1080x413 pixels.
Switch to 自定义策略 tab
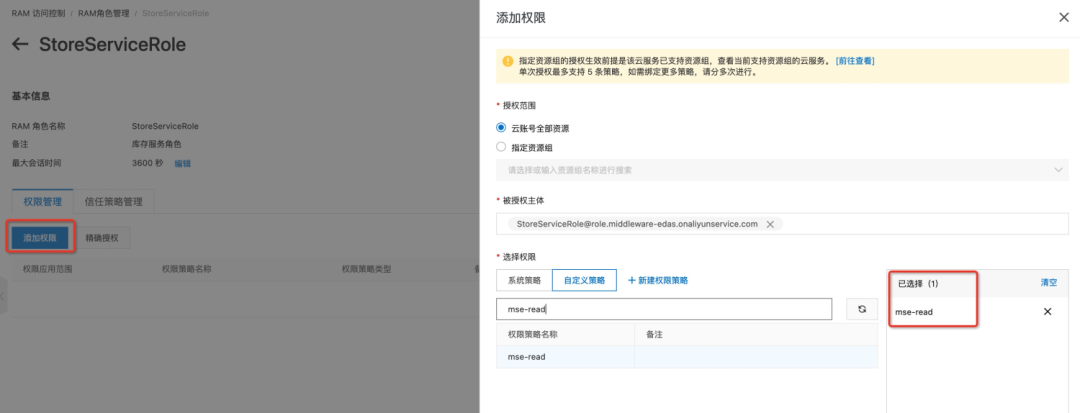click(584, 280)
